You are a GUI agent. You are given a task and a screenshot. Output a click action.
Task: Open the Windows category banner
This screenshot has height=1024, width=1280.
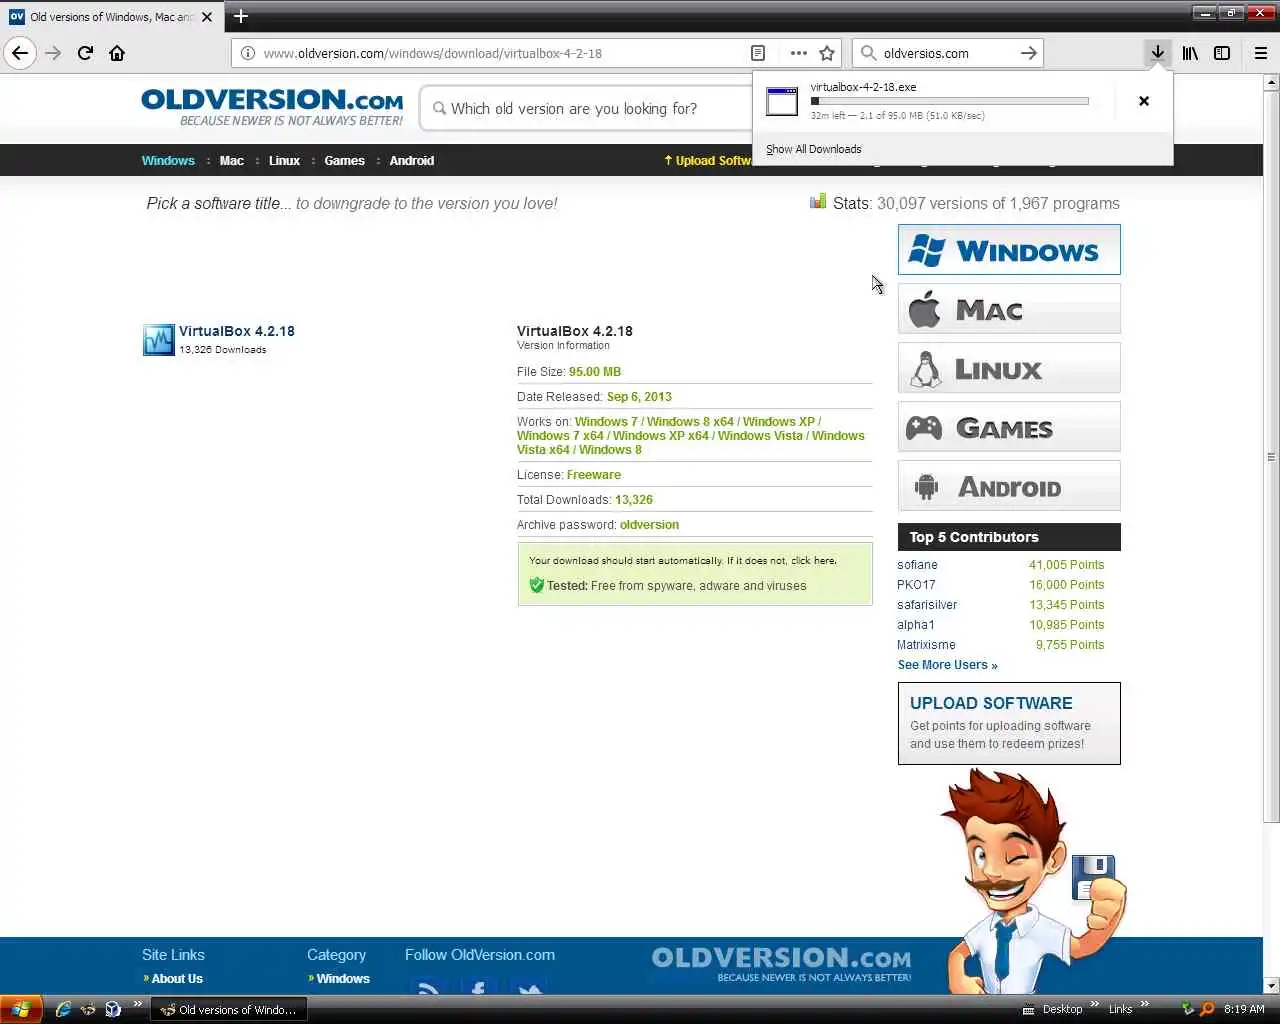pos(1009,250)
